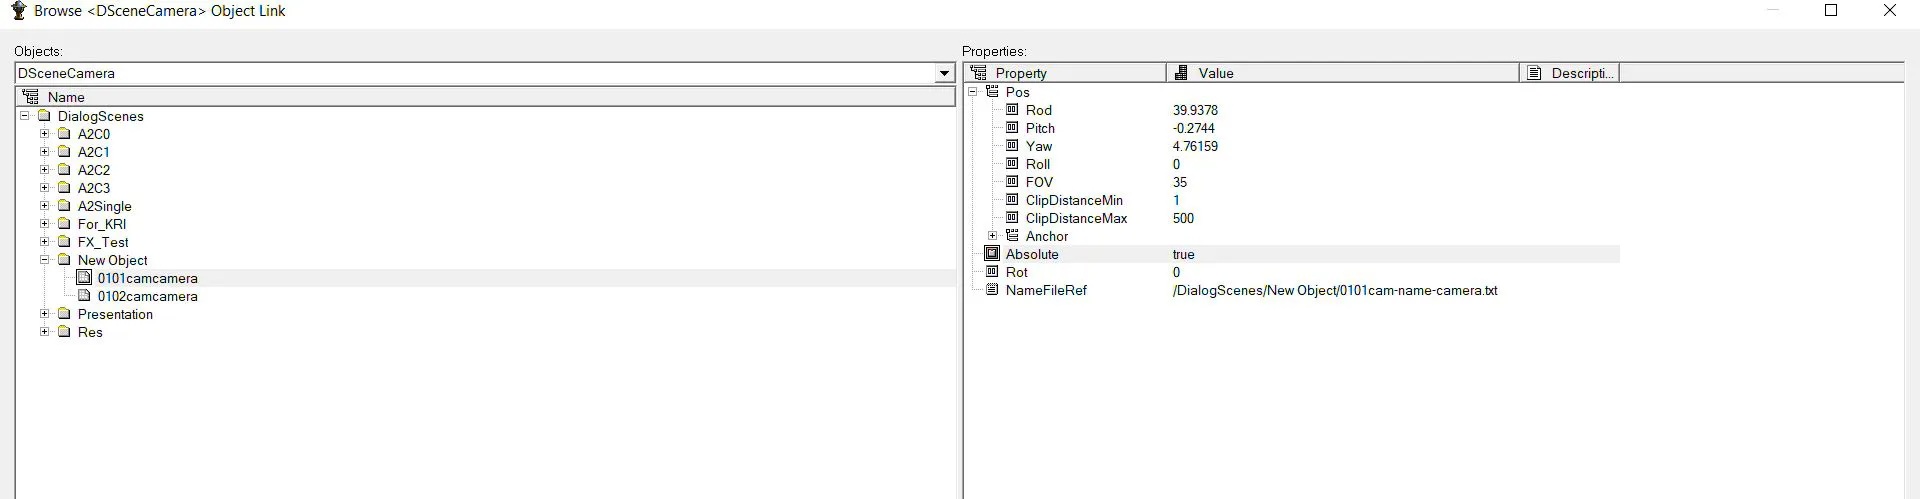Toggle the Absolute true value

[1184, 254]
